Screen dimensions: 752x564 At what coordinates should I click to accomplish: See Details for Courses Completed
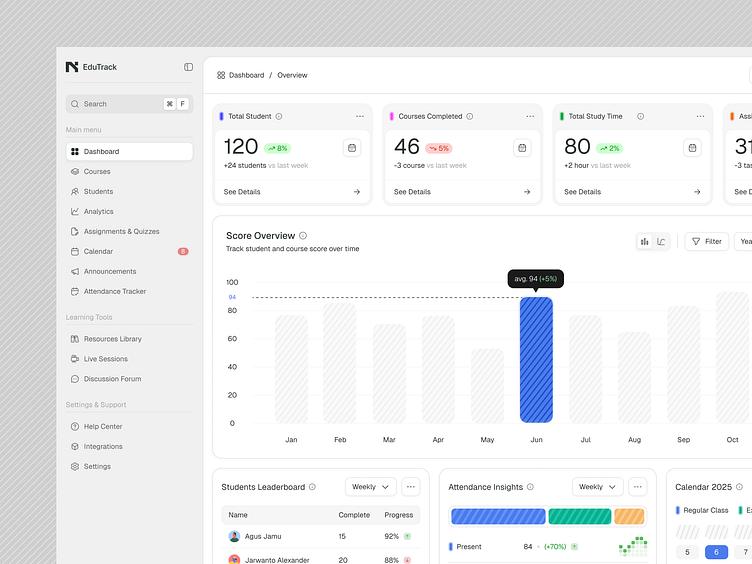[x=462, y=192]
